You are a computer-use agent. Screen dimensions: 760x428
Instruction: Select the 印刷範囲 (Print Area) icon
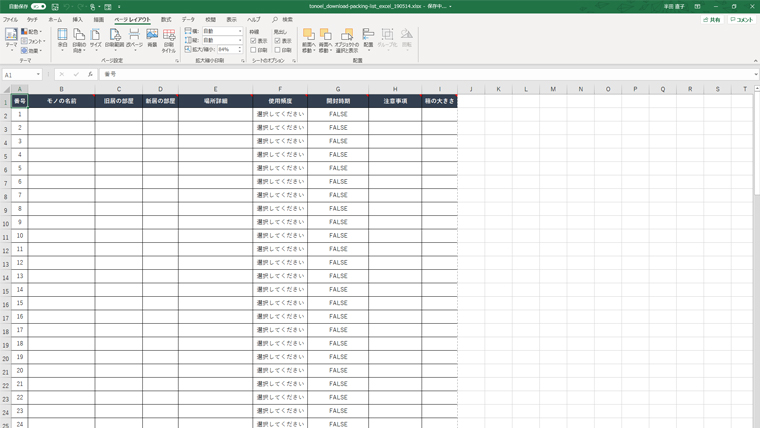[x=114, y=38]
